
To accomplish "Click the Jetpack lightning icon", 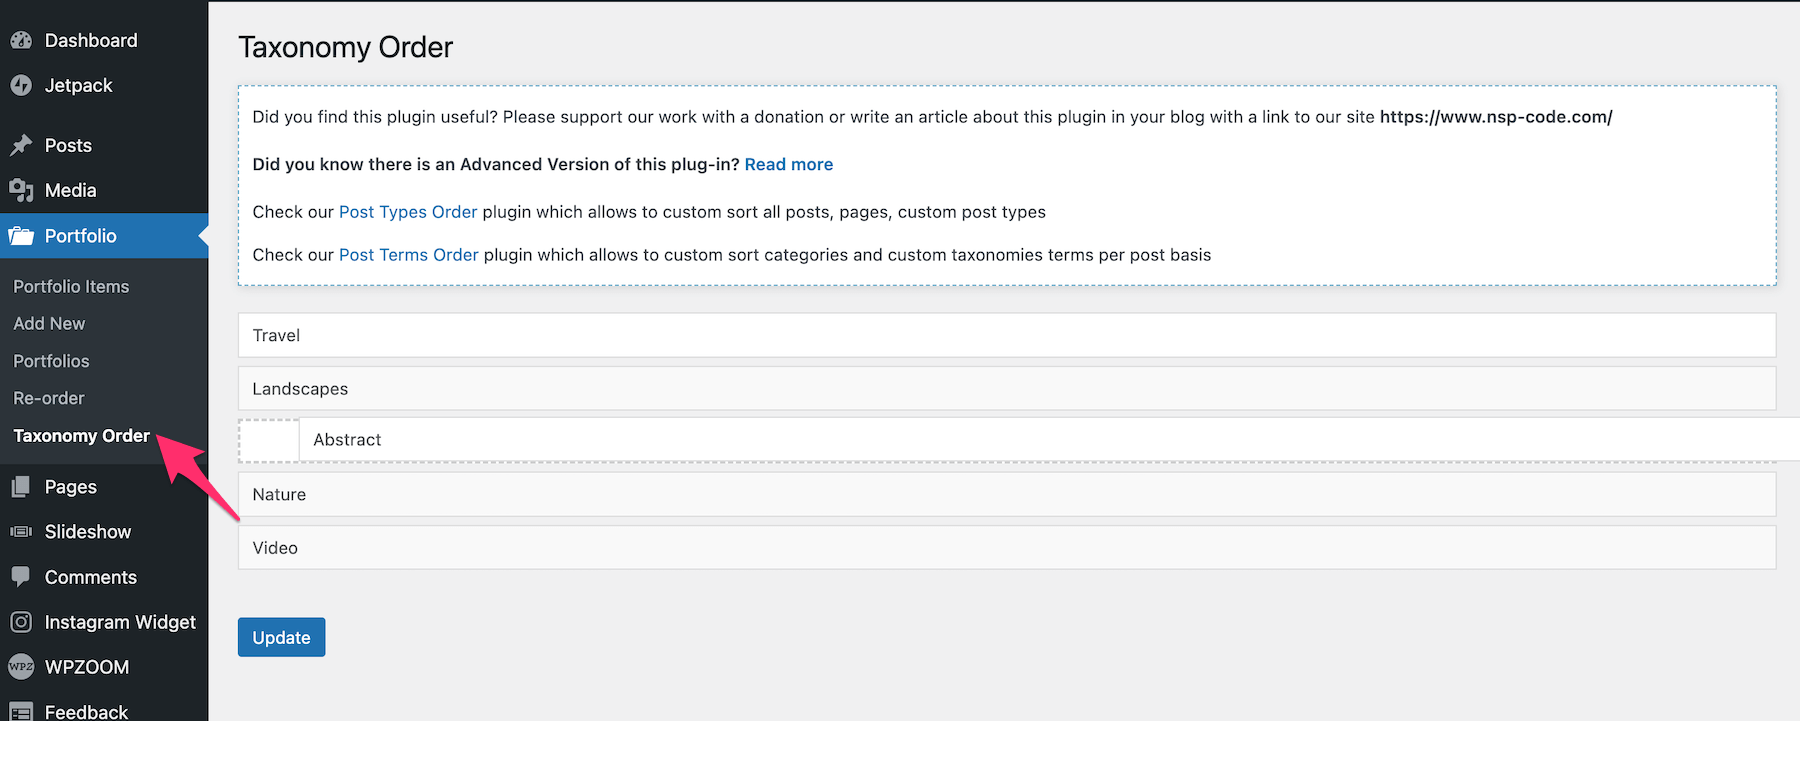I will coord(21,86).
